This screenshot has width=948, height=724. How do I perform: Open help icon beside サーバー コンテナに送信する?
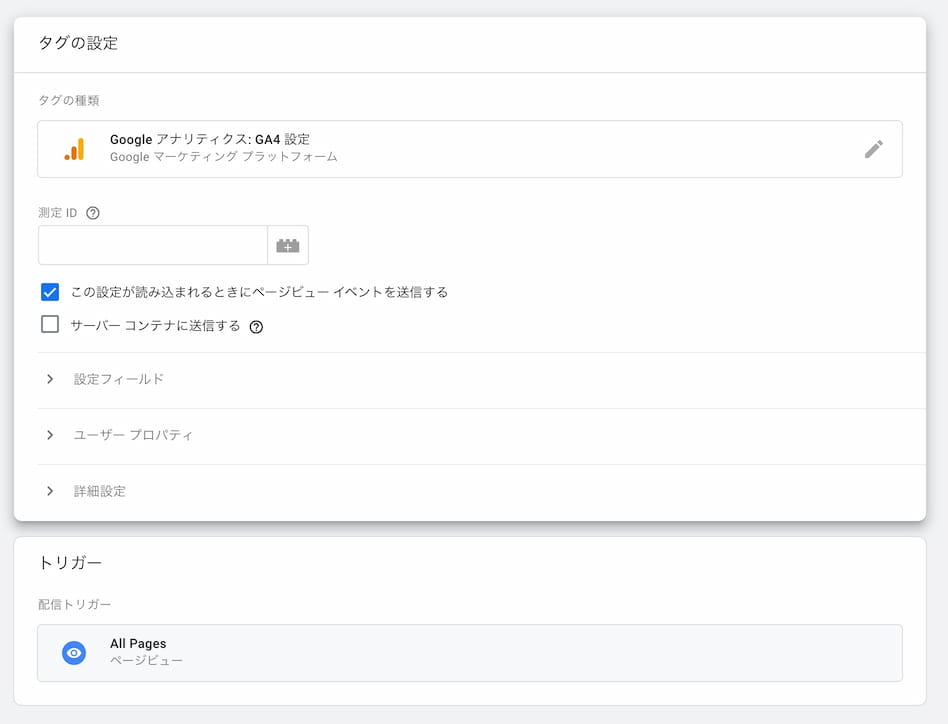click(x=256, y=326)
